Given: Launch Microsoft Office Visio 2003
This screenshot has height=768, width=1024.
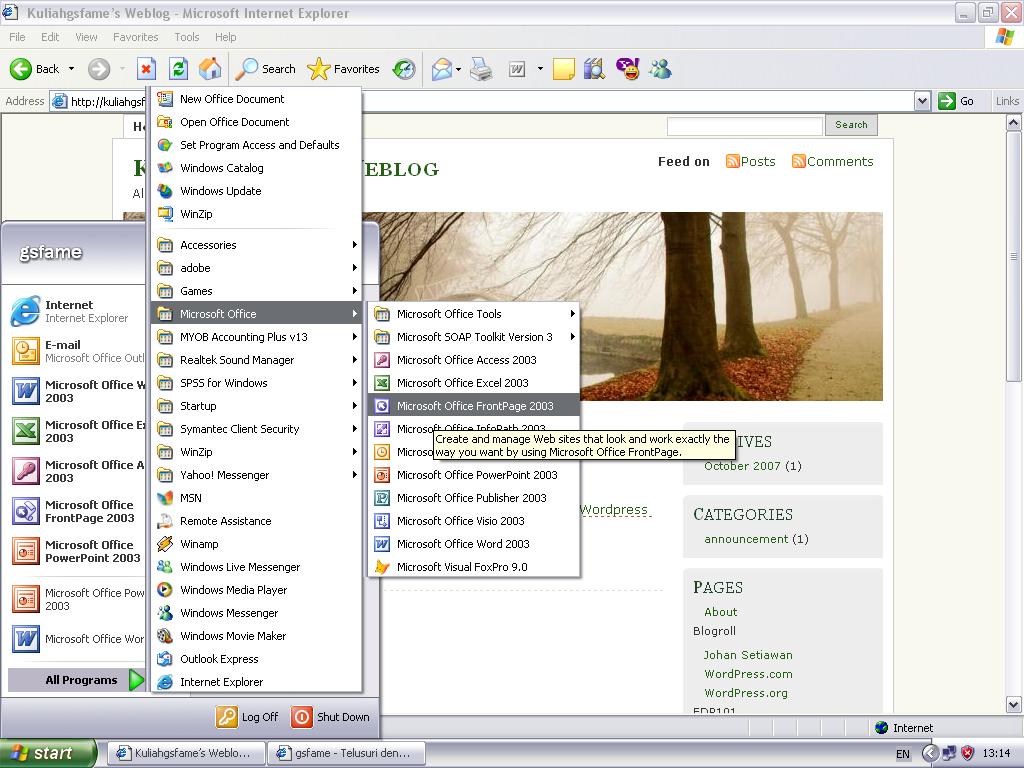Looking at the screenshot, I should (473, 520).
